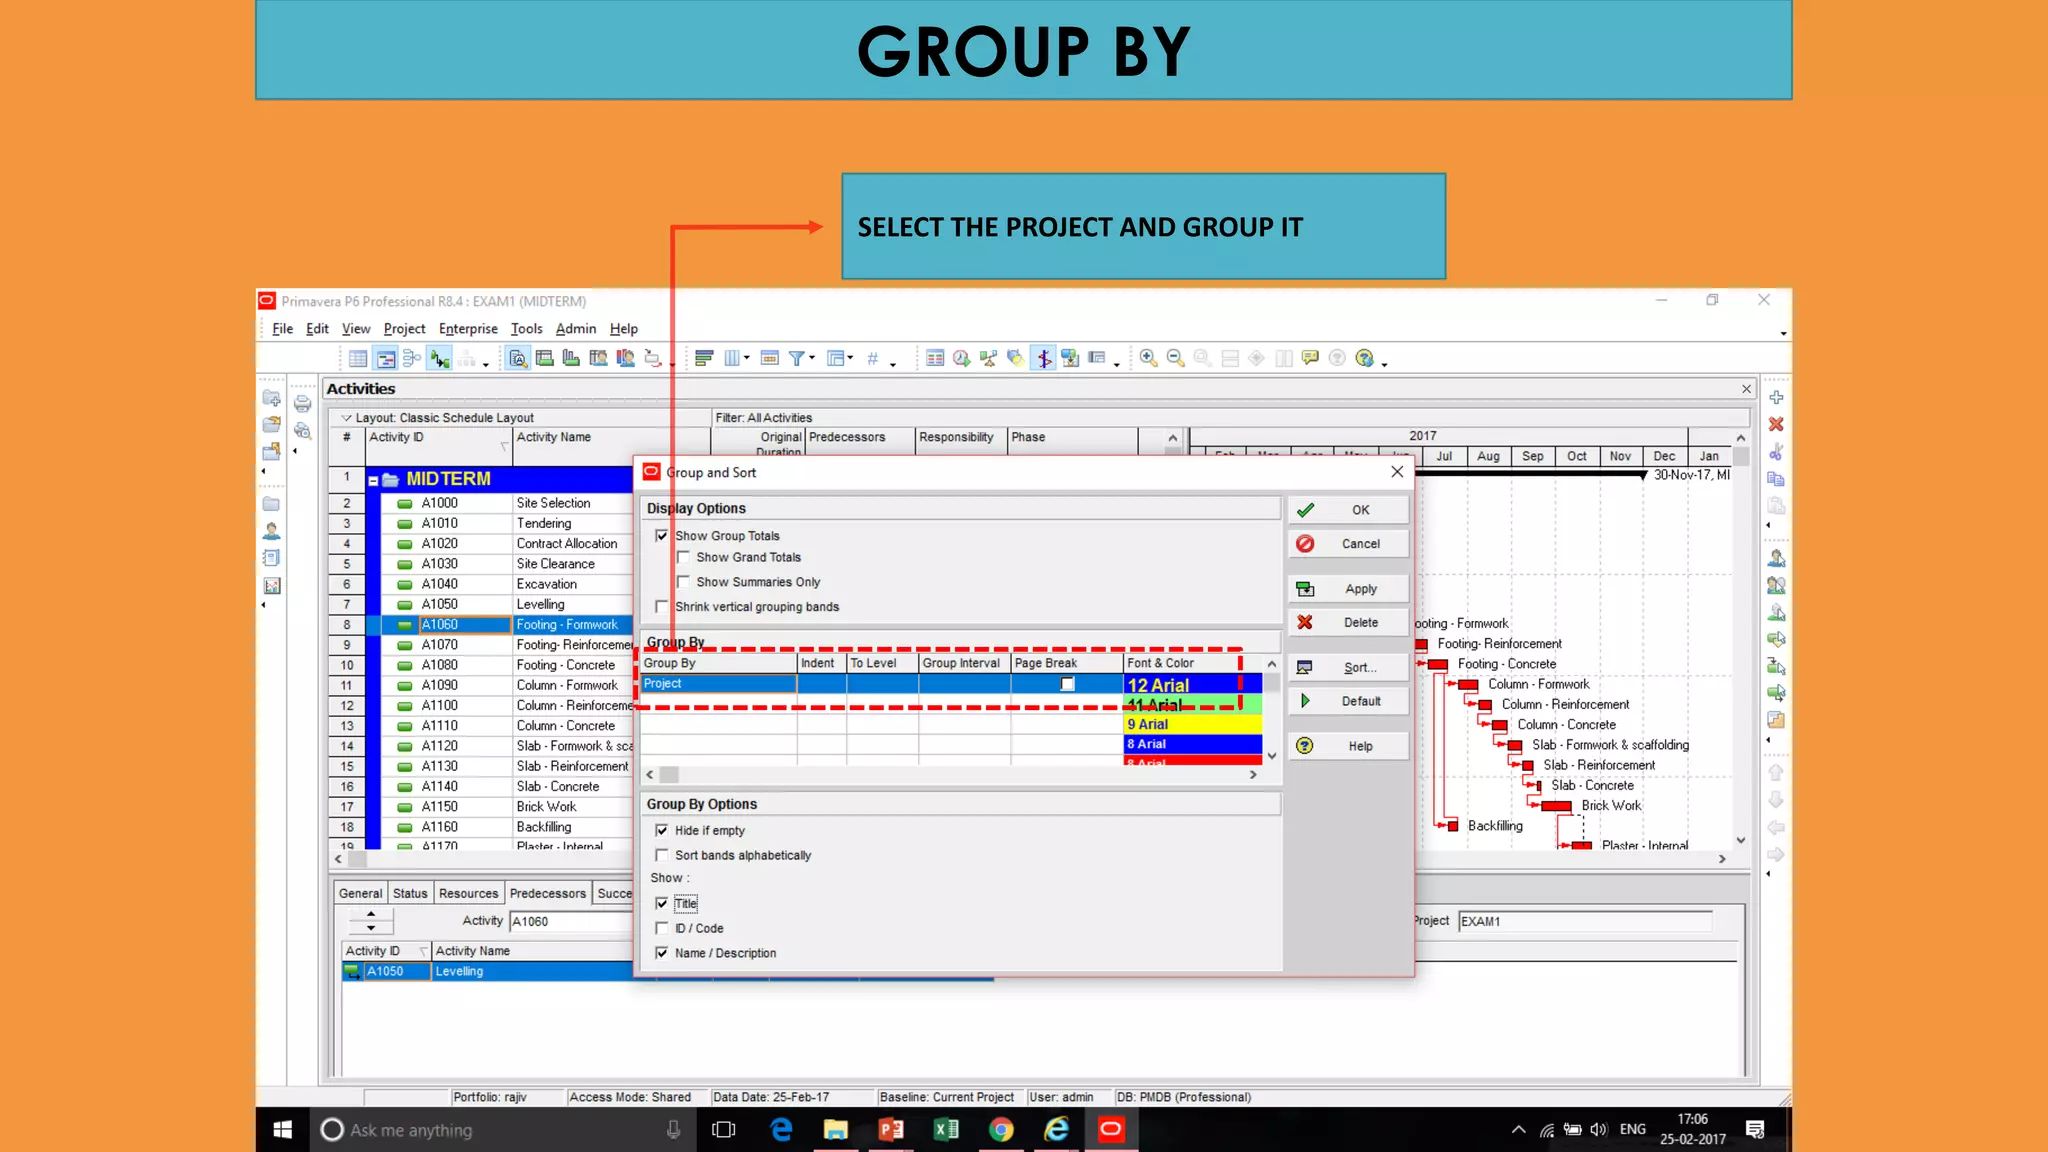The image size is (2048, 1152).
Task: Toggle Sort bands alphabetically checkbox
Action: [662, 855]
